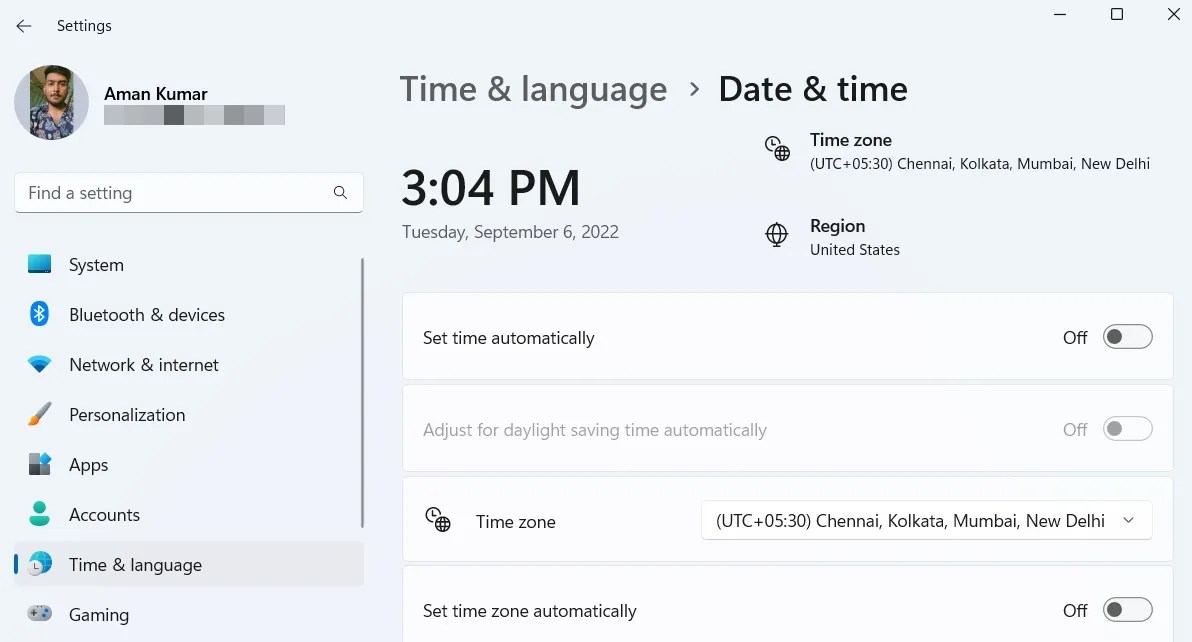Click the Time & language breadcrumb link
Viewport: 1192px width, 642px height.
[x=533, y=90]
